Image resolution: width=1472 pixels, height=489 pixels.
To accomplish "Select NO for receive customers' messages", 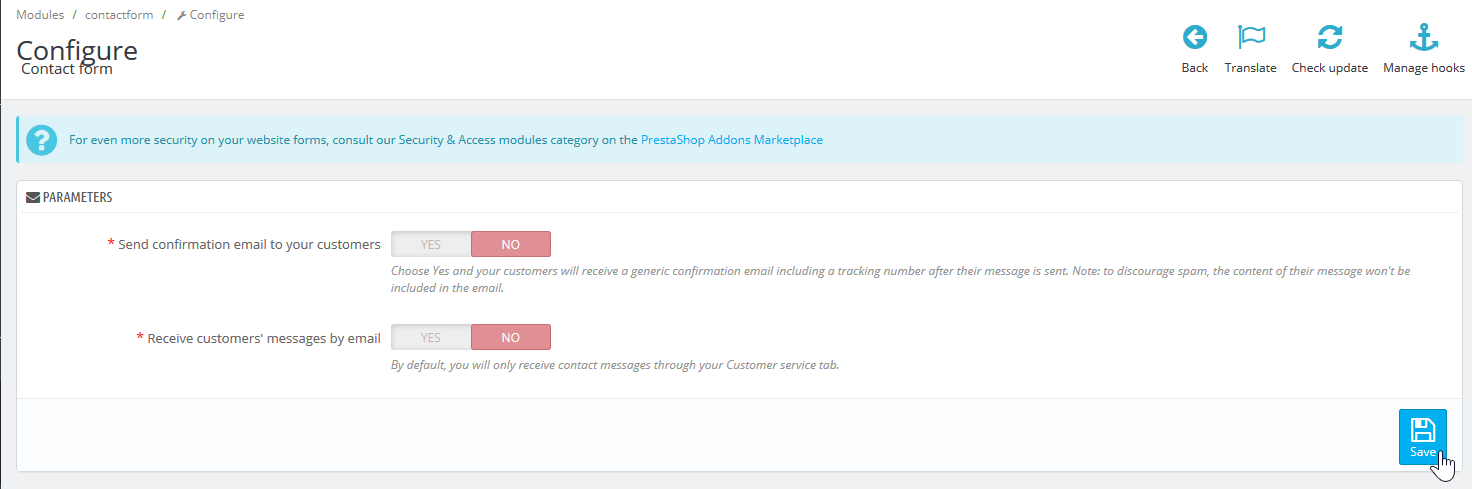I will 510,337.
